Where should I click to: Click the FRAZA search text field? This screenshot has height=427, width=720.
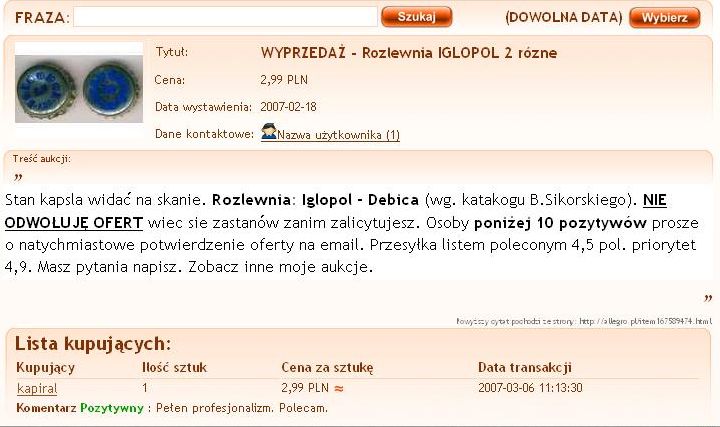pos(225,17)
